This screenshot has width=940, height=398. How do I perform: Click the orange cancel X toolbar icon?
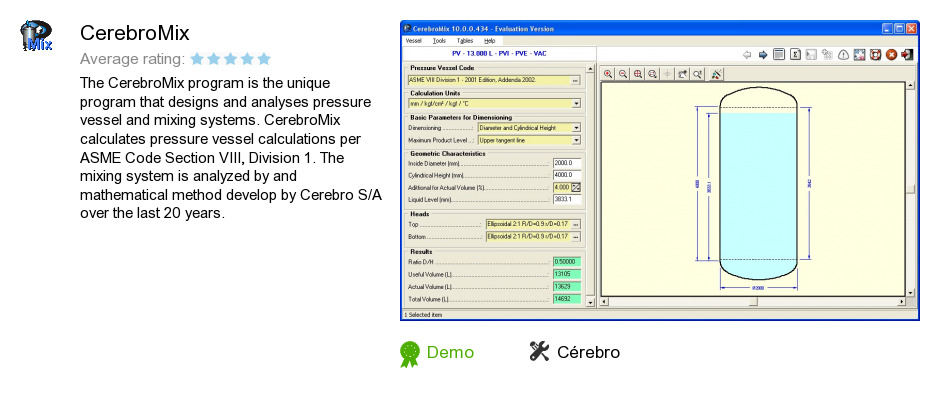[891, 55]
